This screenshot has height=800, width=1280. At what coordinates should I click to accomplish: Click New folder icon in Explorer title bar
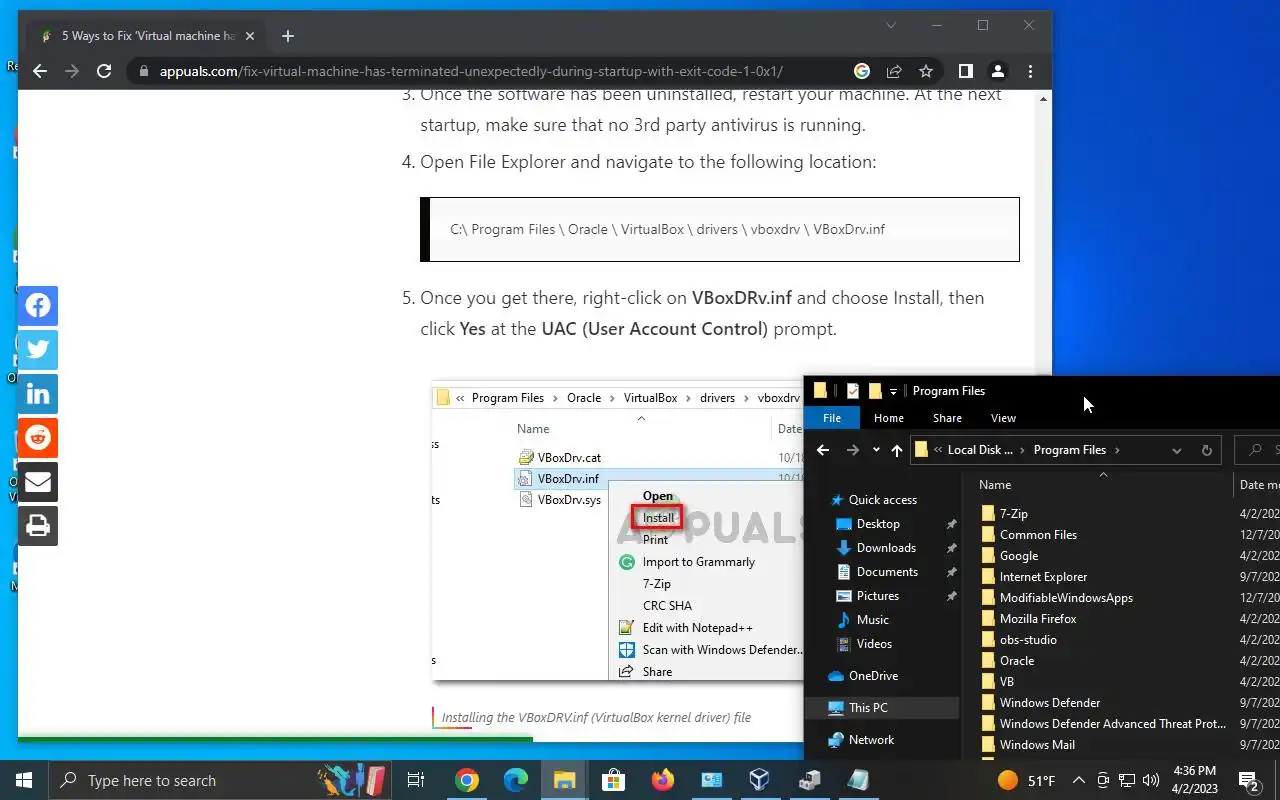[x=874, y=391]
